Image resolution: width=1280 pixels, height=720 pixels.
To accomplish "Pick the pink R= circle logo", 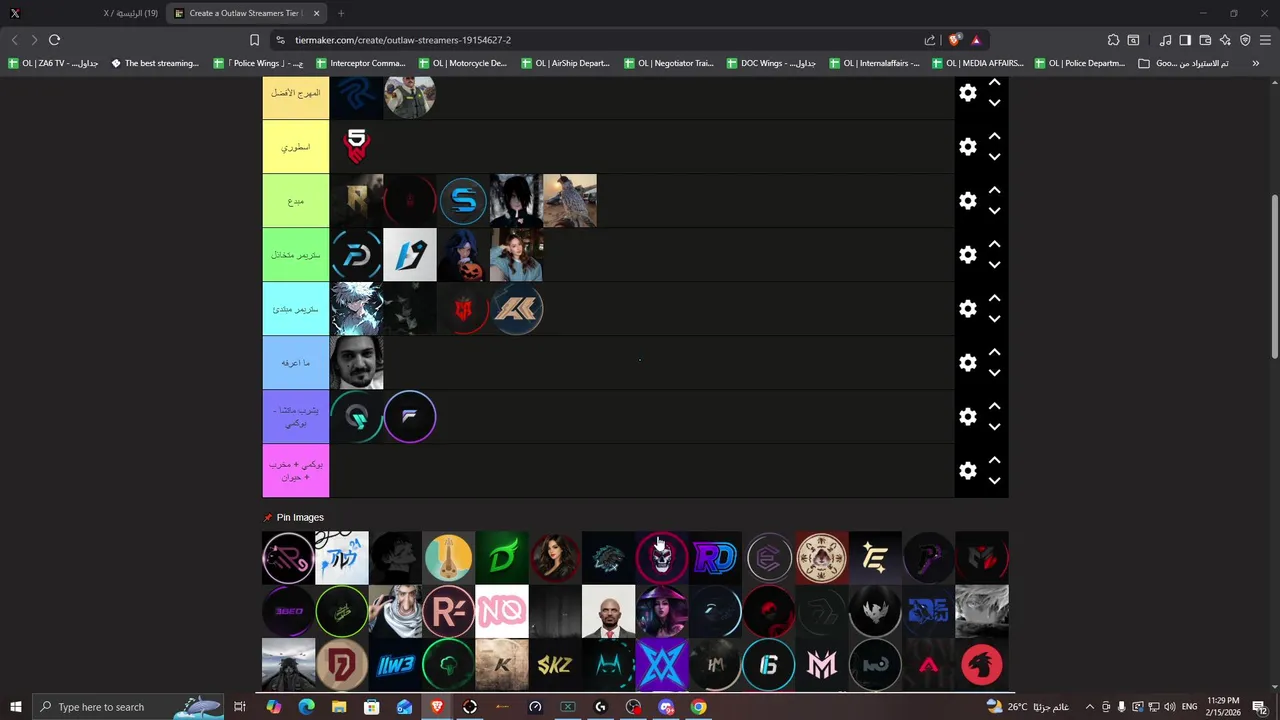I will 448,612.
